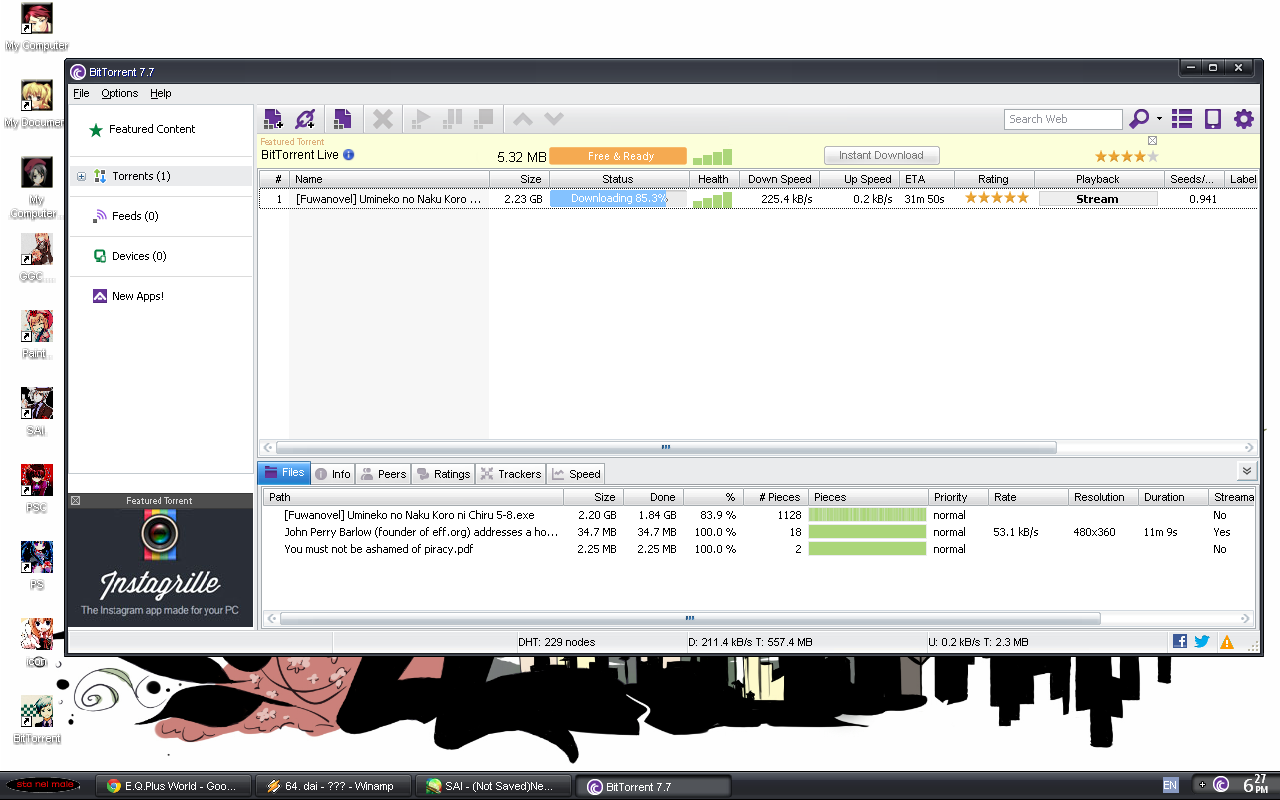Click the Instant Download button
The height and width of the screenshot is (800, 1280).
[x=881, y=155]
